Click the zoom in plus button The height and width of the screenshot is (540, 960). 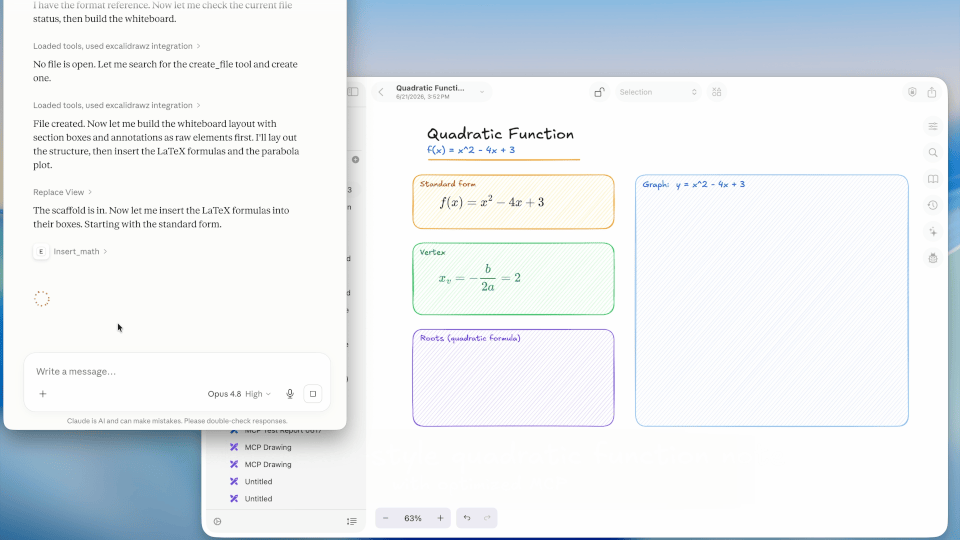pos(440,518)
